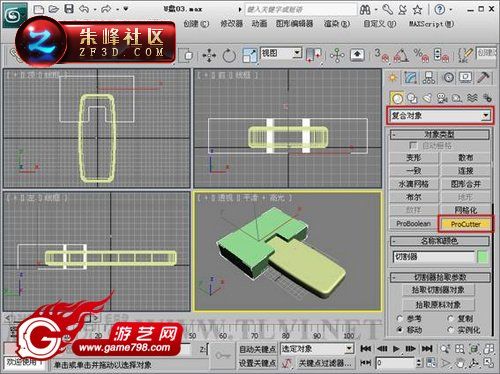Play the animation
500x374 pixels.
click(396, 349)
